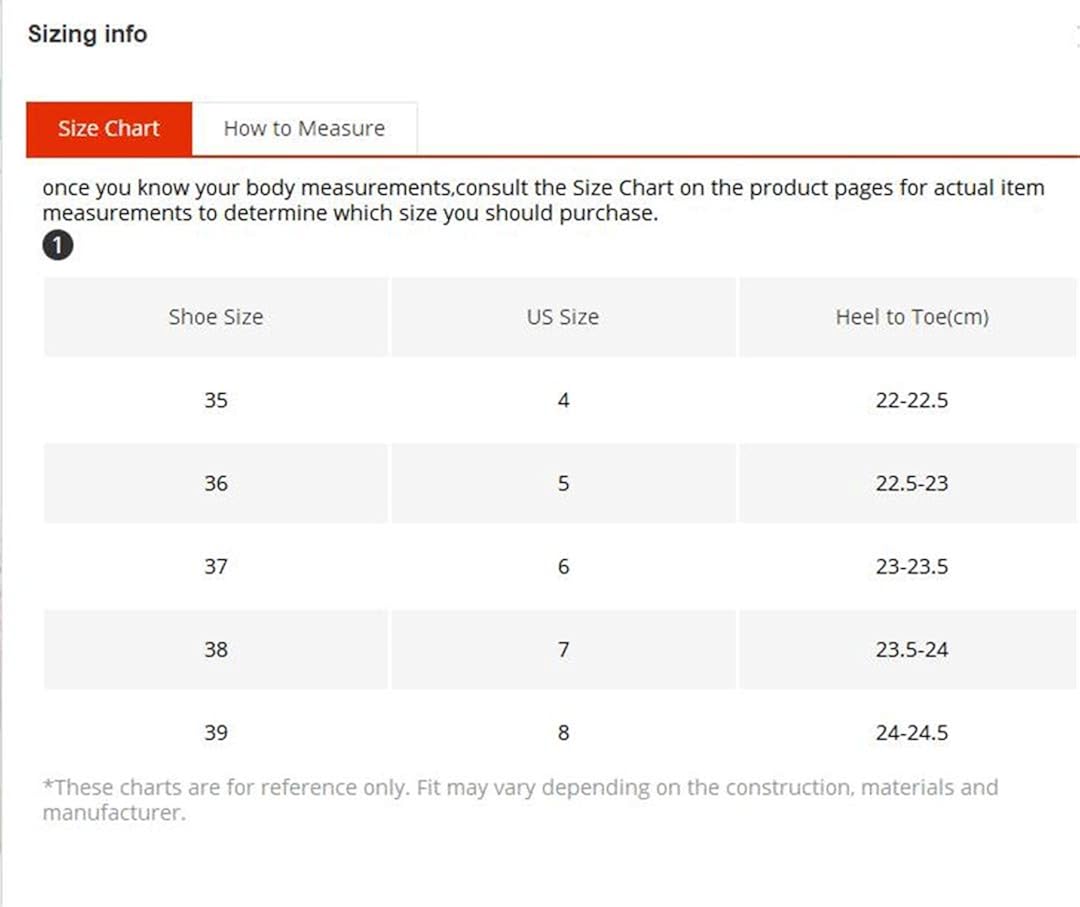Select shoe size 36 cell
The image size is (1080, 907).
[x=216, y=483]
